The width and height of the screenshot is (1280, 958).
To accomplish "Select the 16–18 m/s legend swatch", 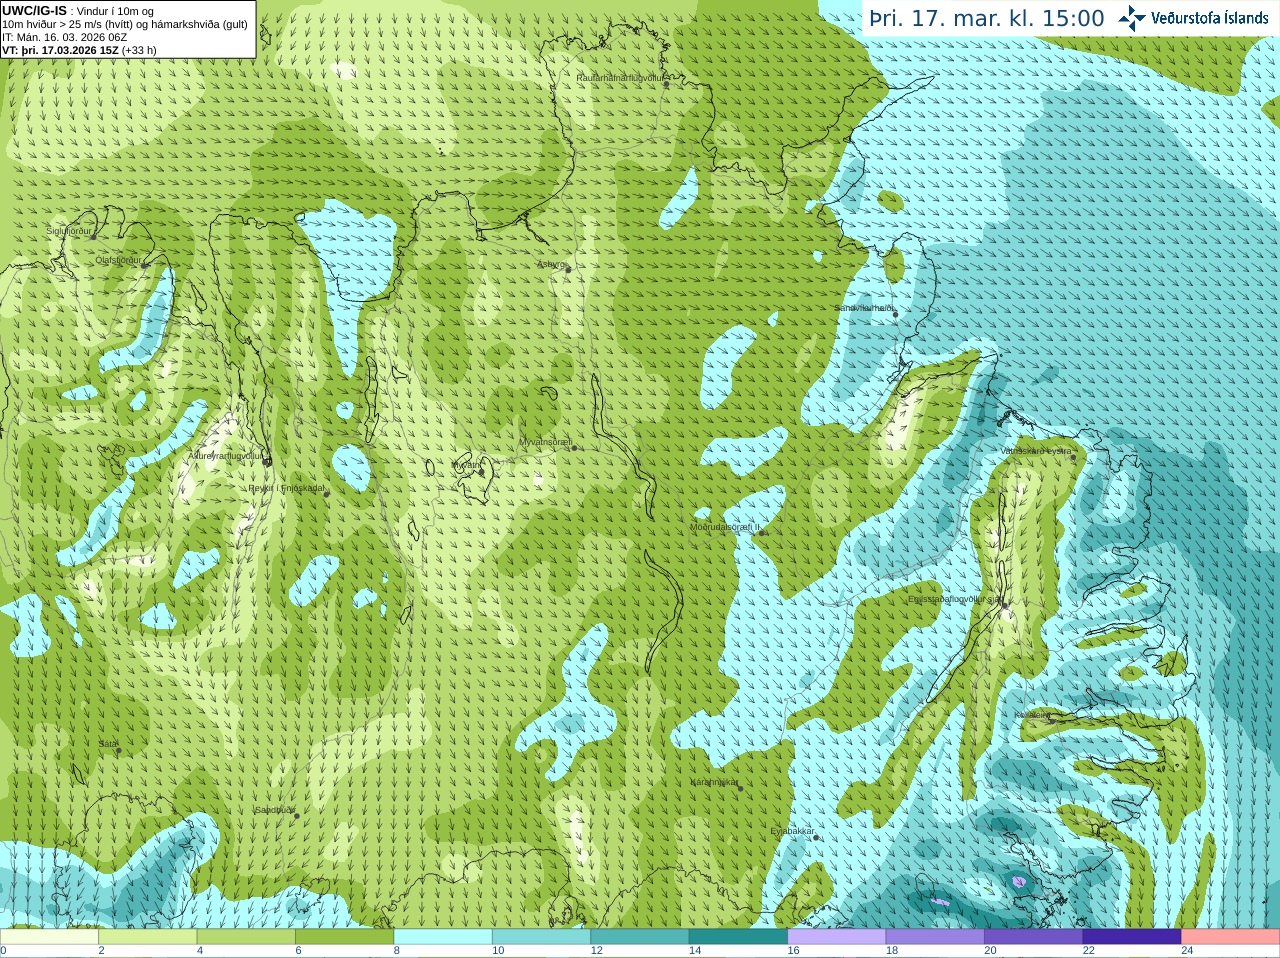I will (x=837, y=937).
